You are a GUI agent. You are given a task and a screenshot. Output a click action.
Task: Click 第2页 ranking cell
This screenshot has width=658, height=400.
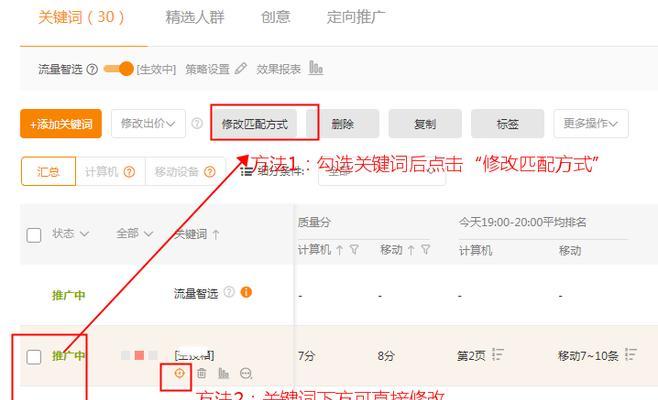[471, 356]
